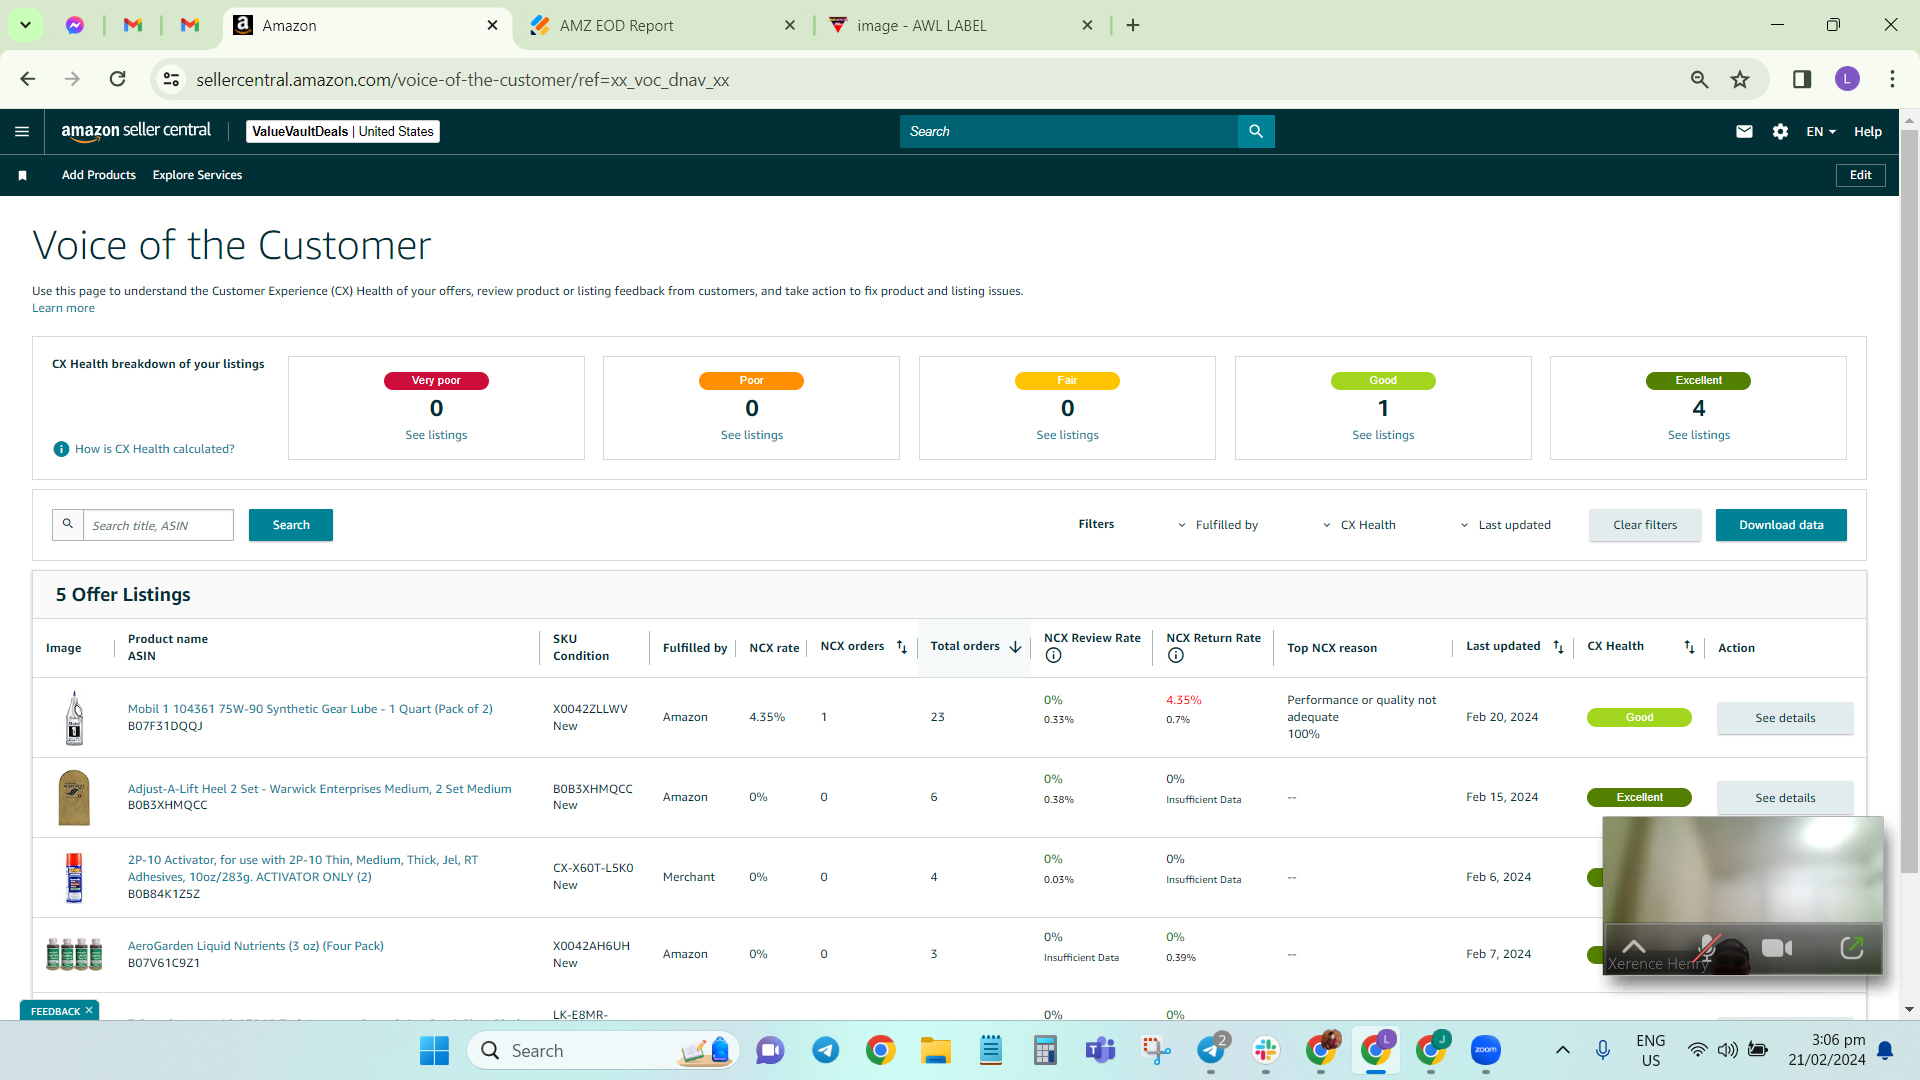Screen dimensions: 1920x1080
Task: Open a new browser tab
Action: click(1133, 25)
